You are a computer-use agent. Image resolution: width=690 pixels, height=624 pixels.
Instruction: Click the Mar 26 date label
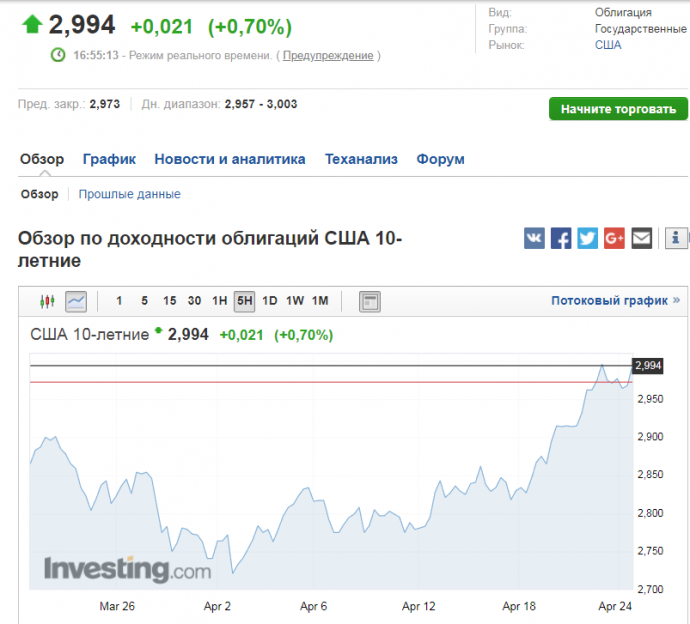coord(117,606)
